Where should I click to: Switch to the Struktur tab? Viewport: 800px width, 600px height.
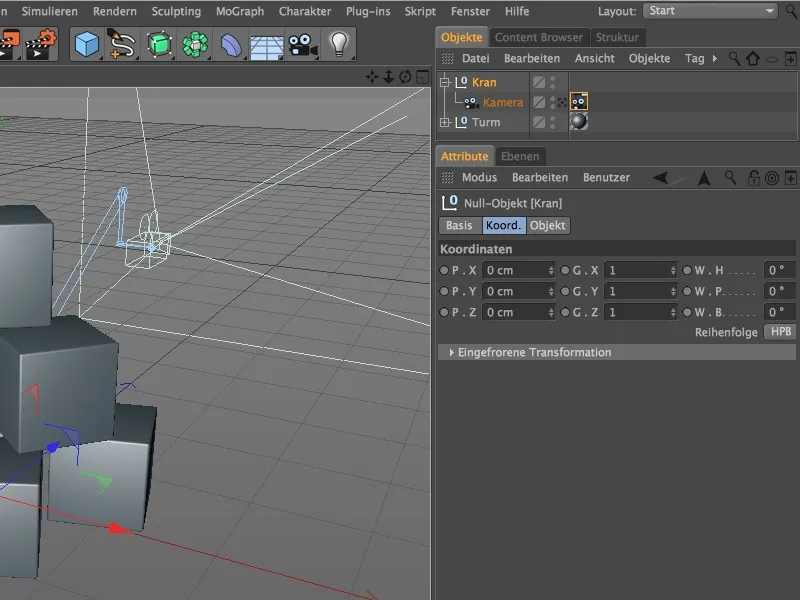click(x=617, y=37)
